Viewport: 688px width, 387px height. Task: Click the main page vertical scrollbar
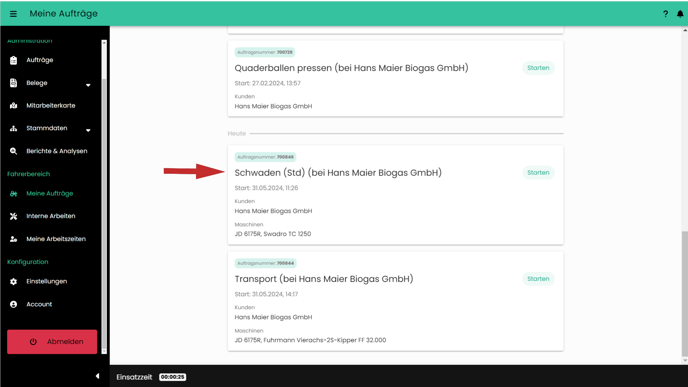[x=684, y=294]
